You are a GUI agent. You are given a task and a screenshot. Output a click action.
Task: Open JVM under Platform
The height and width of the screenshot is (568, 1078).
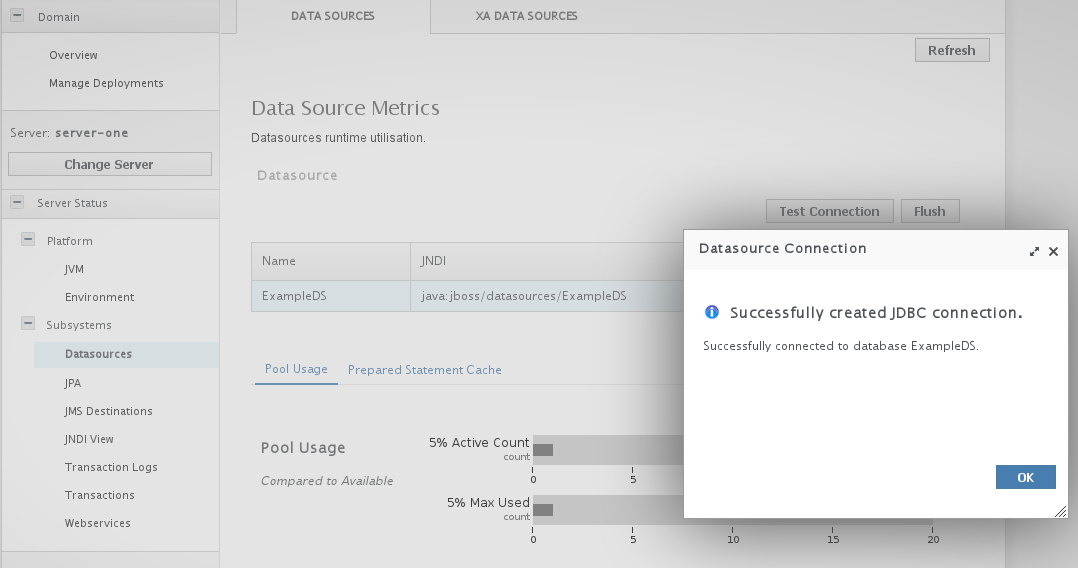point(74,269)
